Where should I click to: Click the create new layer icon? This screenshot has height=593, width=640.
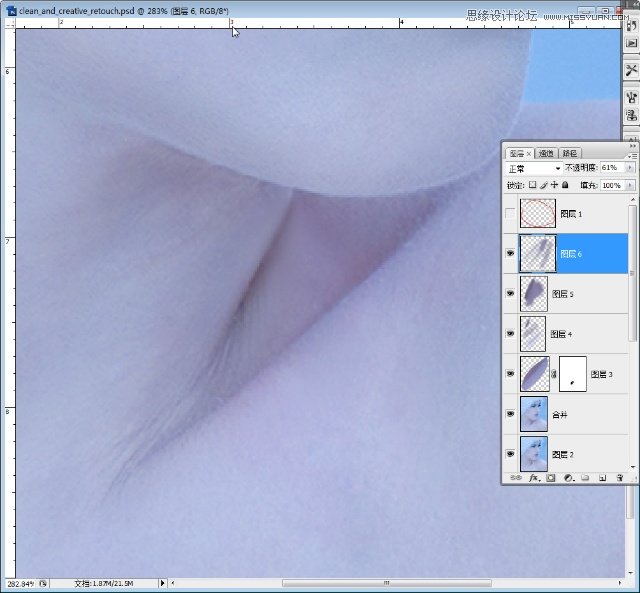tap(602, 478)
